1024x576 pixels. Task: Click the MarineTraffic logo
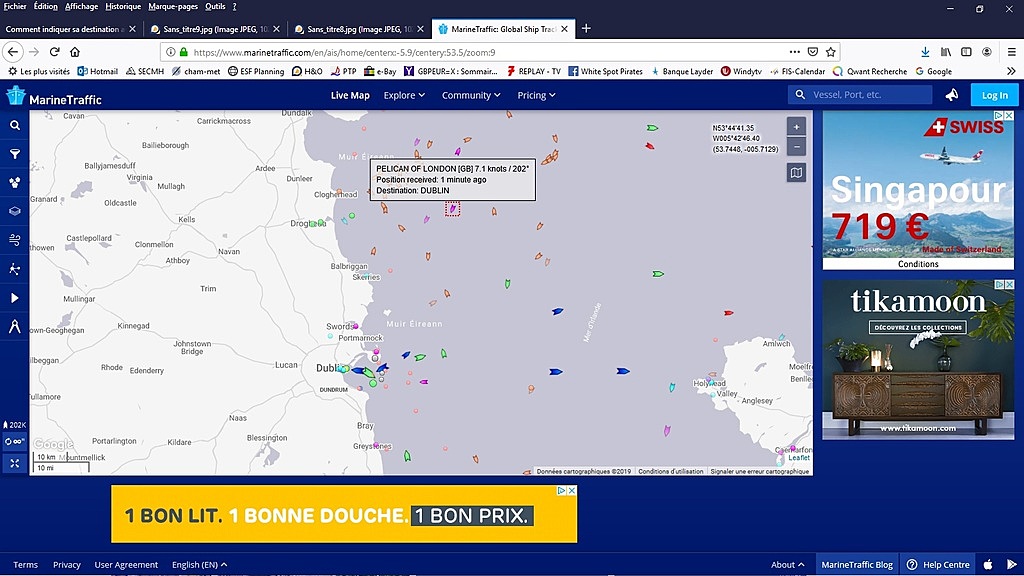[54, 97]
